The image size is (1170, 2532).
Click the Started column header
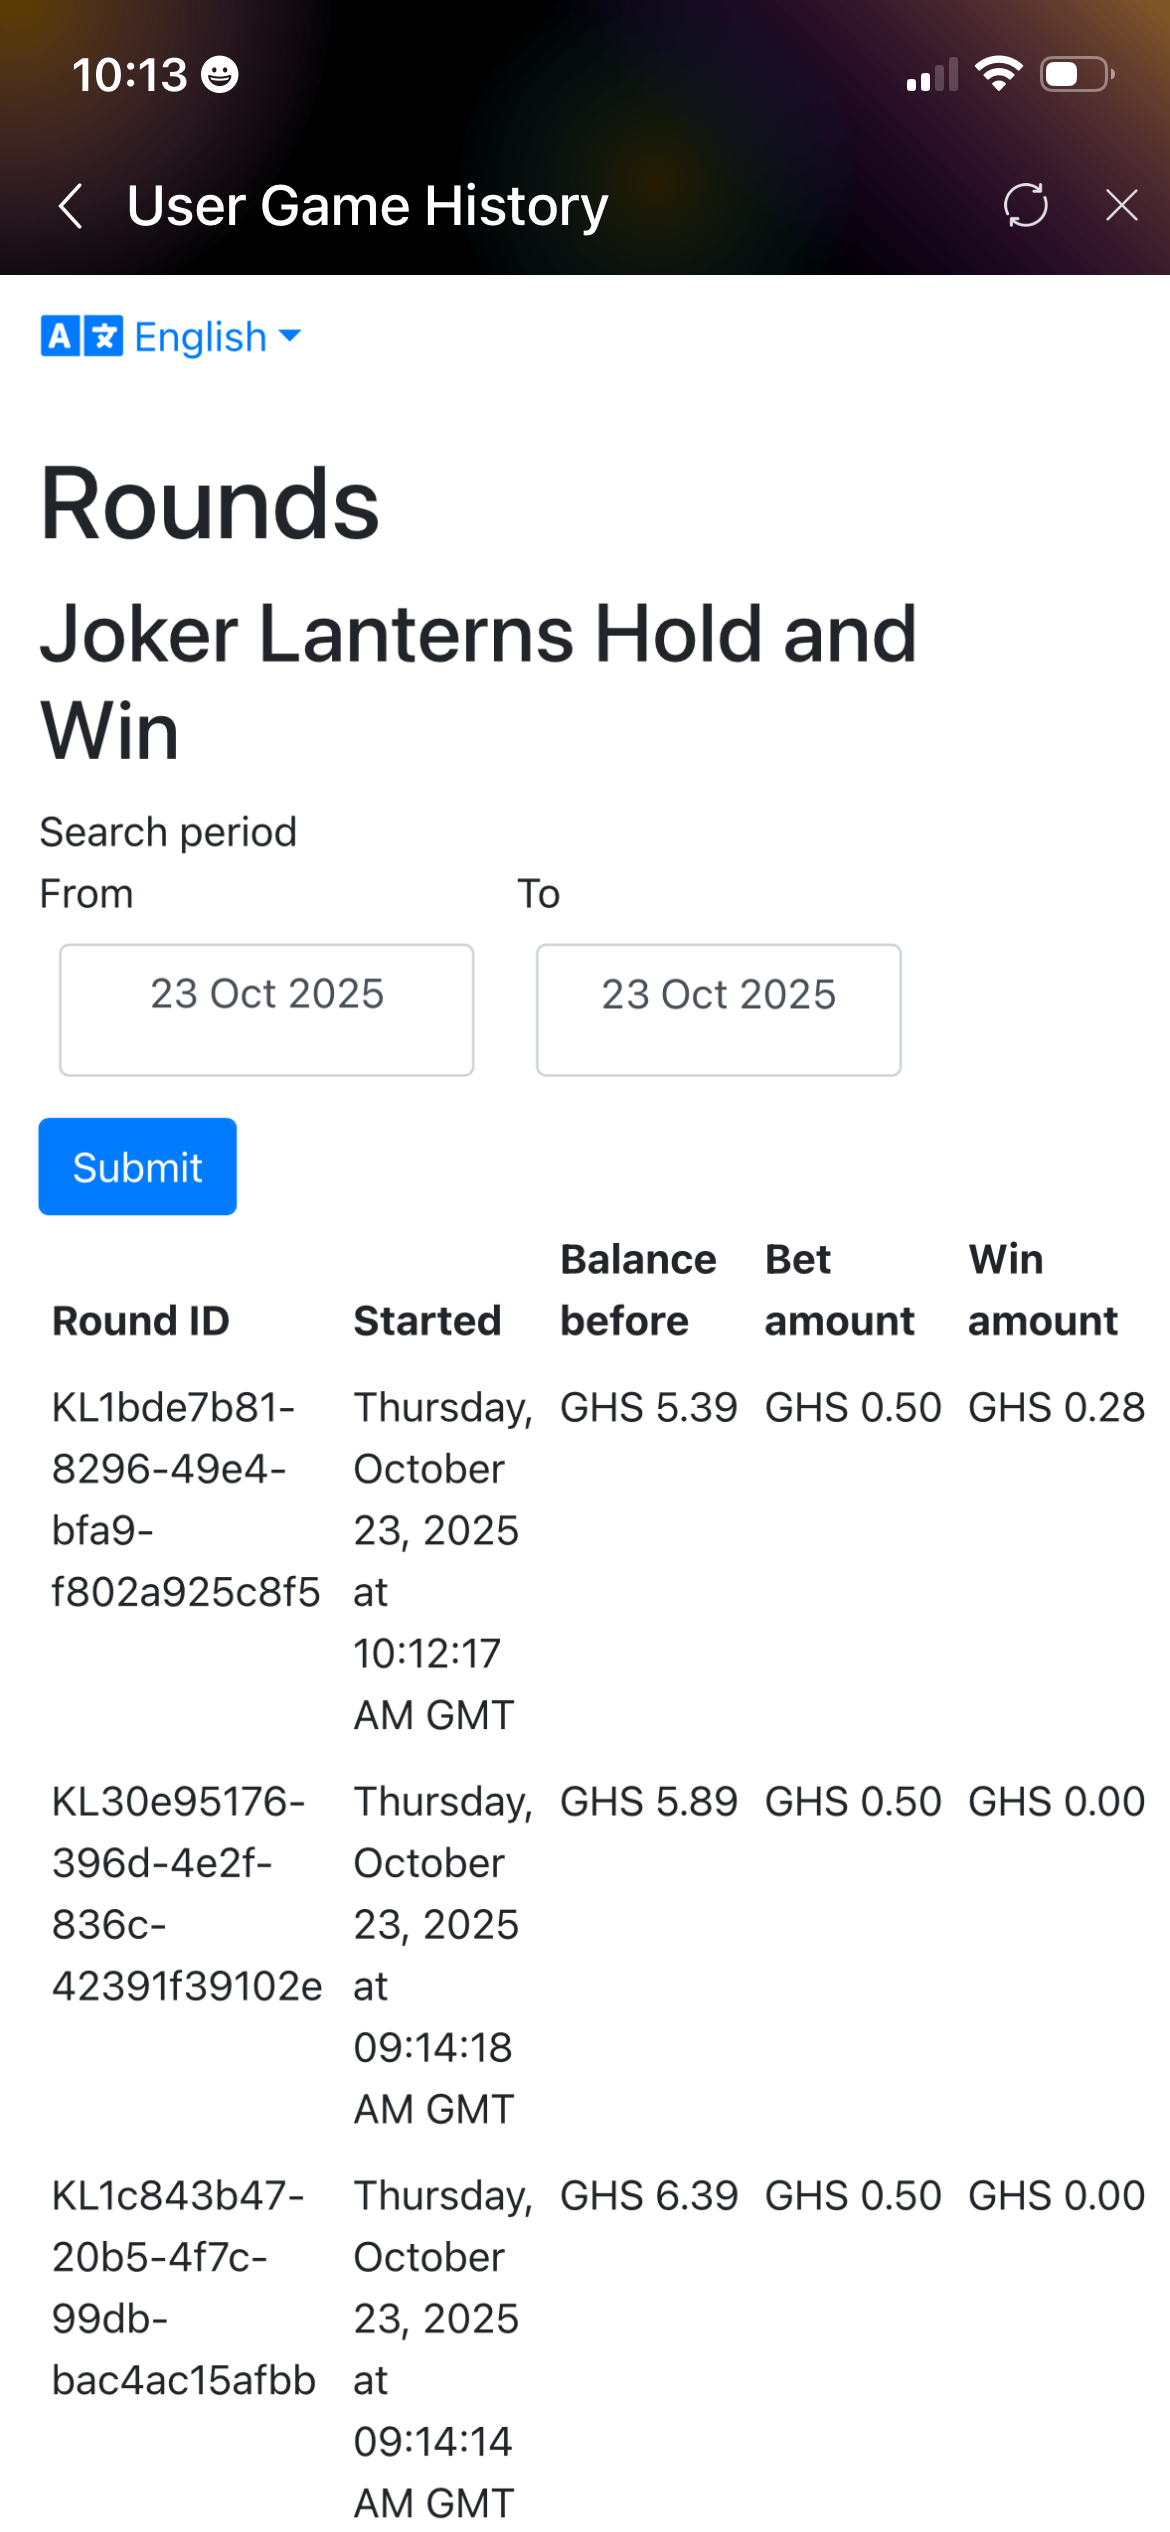(427, 1321)
